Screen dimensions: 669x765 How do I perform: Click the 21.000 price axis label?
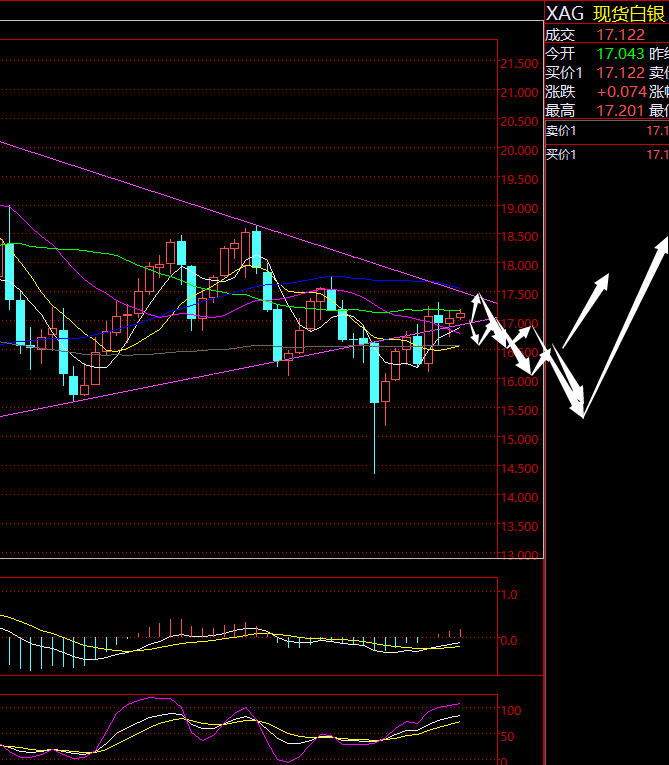tap(519, 93)
